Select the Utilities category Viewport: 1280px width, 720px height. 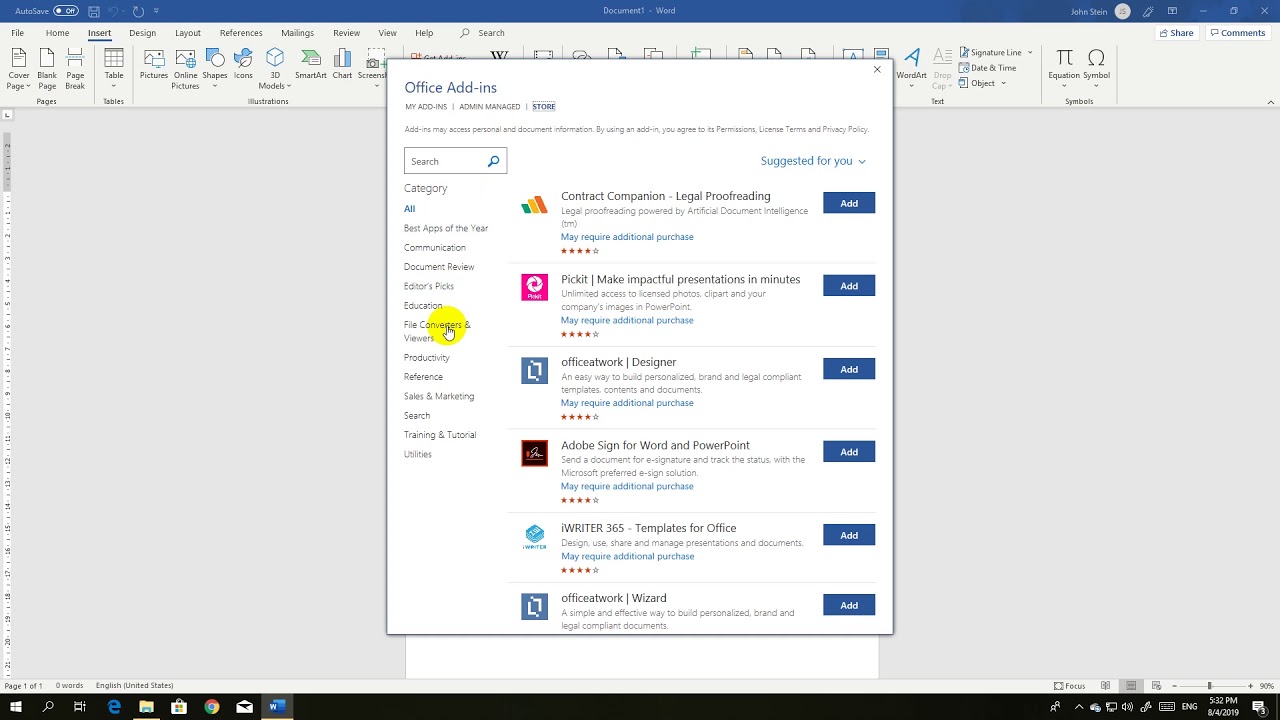(x=418, y=454)
